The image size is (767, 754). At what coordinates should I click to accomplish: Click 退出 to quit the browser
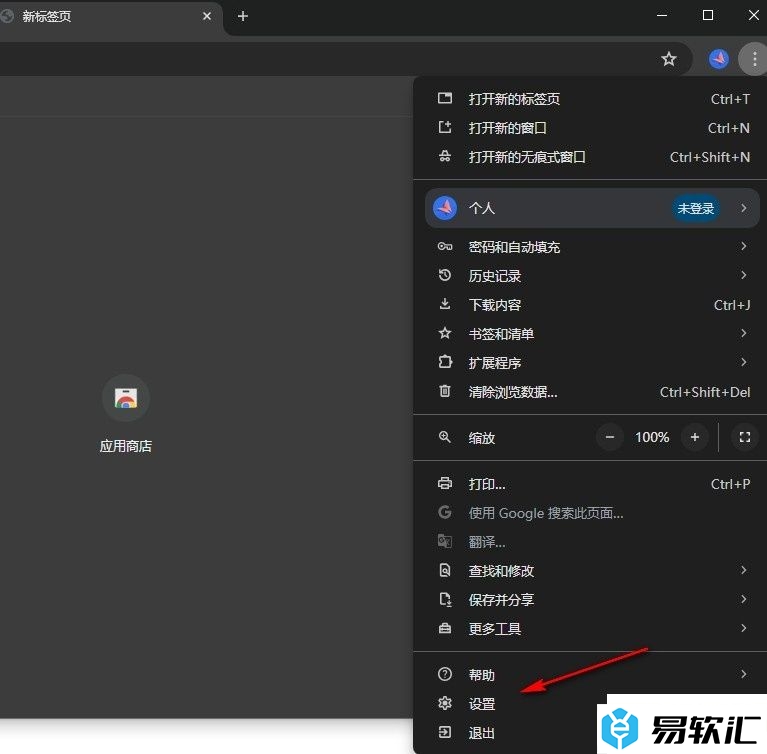tap(482, 733)
